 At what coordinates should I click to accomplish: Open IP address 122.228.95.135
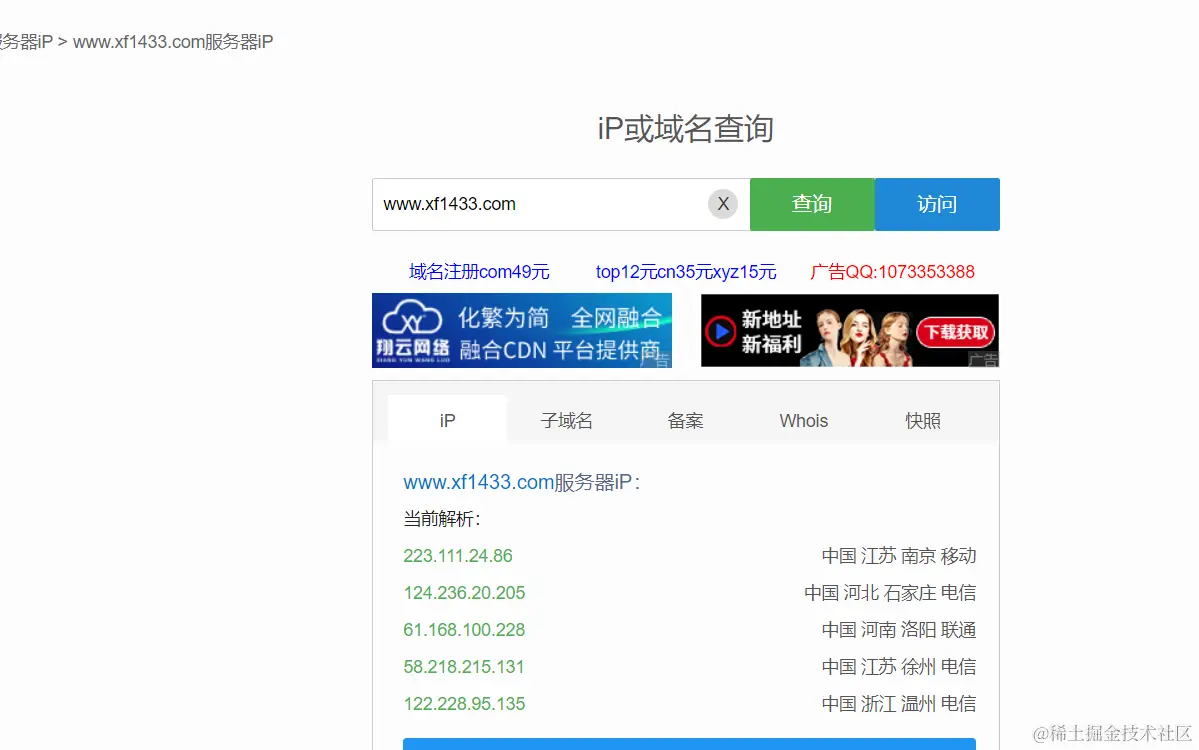coord(464,703)
